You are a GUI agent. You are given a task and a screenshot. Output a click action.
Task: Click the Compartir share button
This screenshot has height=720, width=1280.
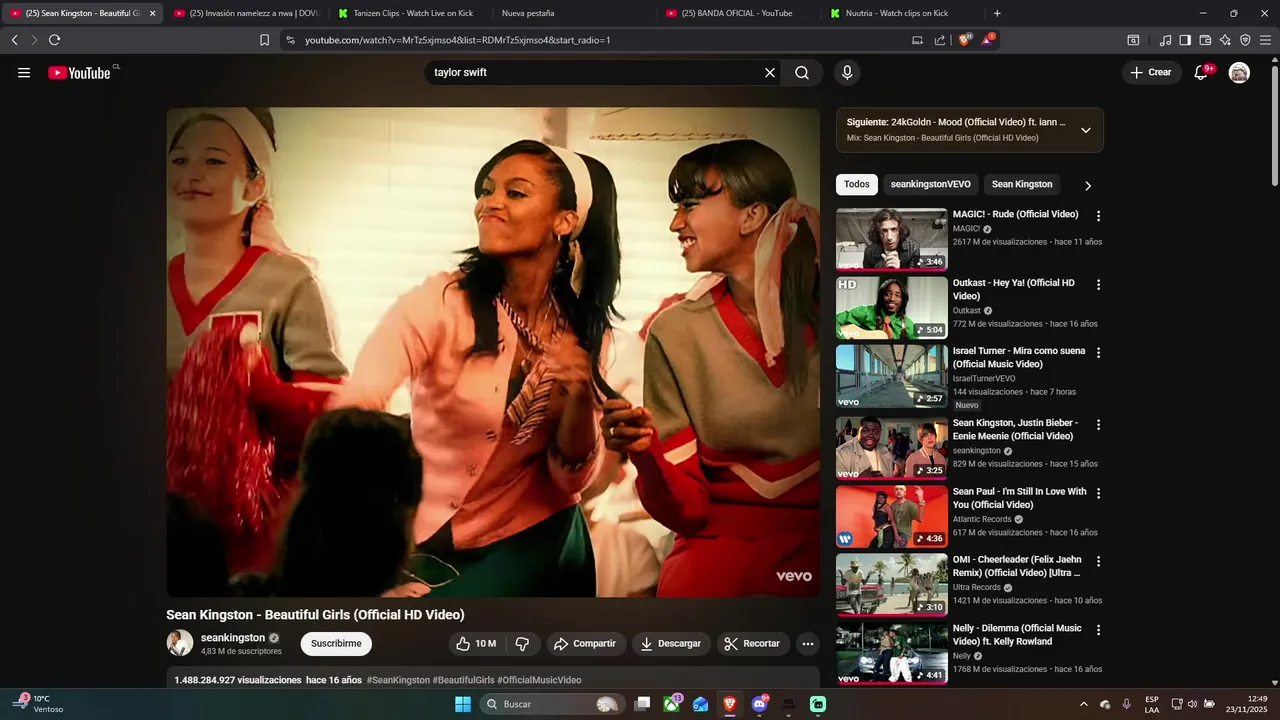[x=585, y=643]
